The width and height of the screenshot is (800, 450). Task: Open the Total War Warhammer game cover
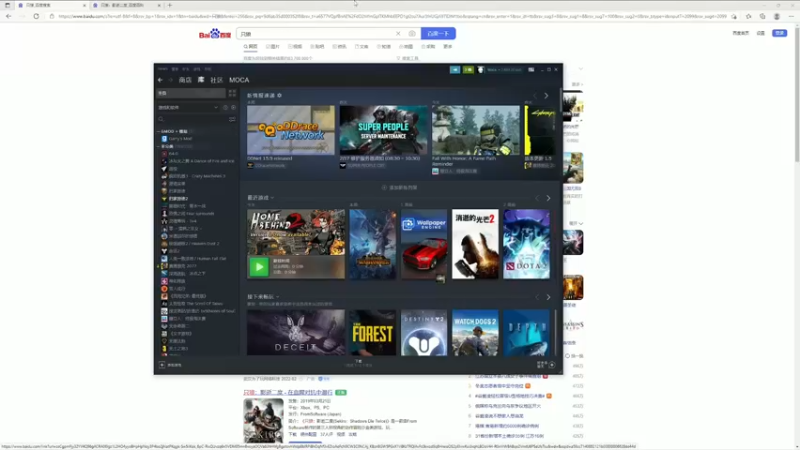372,244
